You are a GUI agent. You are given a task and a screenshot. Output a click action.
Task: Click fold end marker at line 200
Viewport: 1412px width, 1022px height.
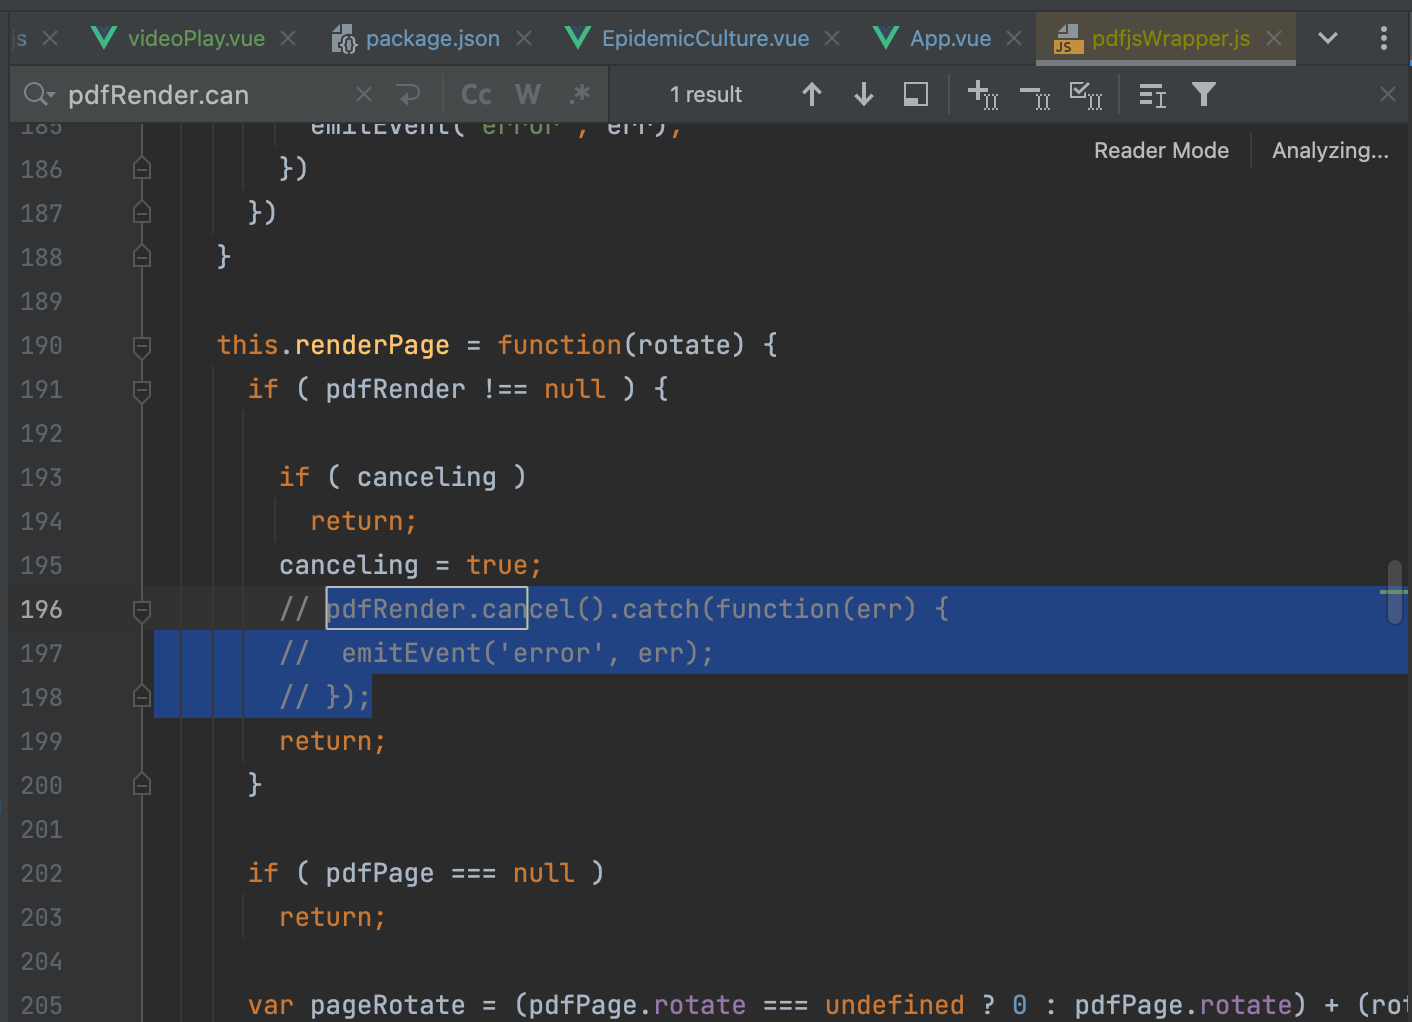coord(142,785)
